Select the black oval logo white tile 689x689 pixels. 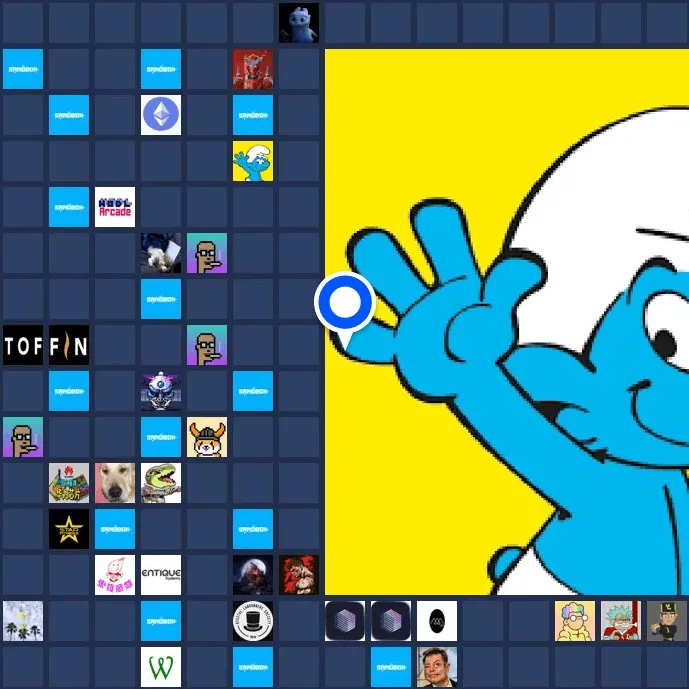tap(437, 621)
